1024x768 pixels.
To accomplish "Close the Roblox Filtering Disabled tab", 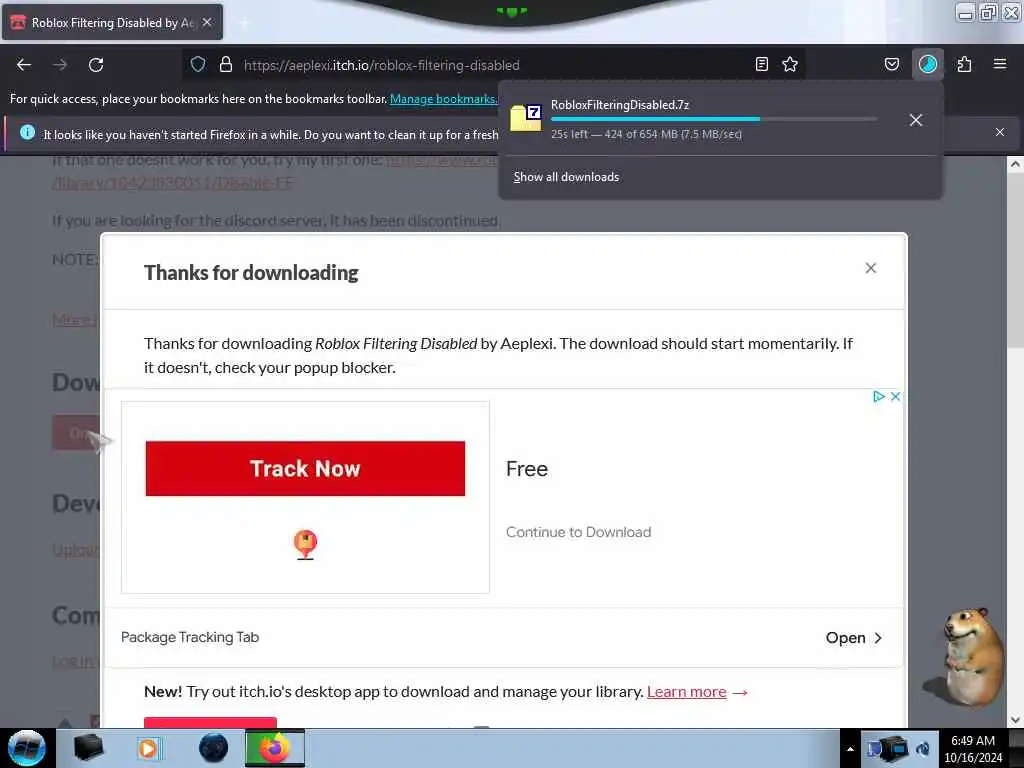I will 207,22.
